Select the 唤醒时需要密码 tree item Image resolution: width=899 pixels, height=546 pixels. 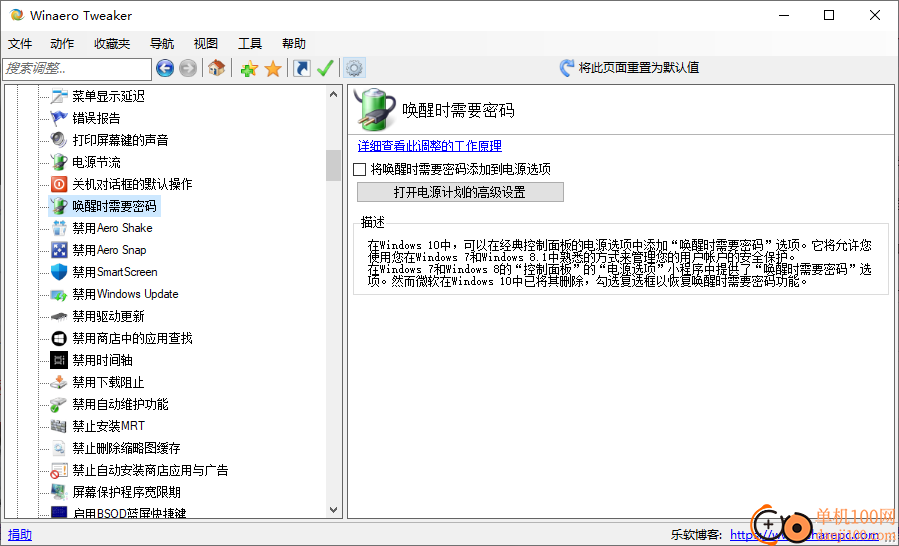[114, 206]
